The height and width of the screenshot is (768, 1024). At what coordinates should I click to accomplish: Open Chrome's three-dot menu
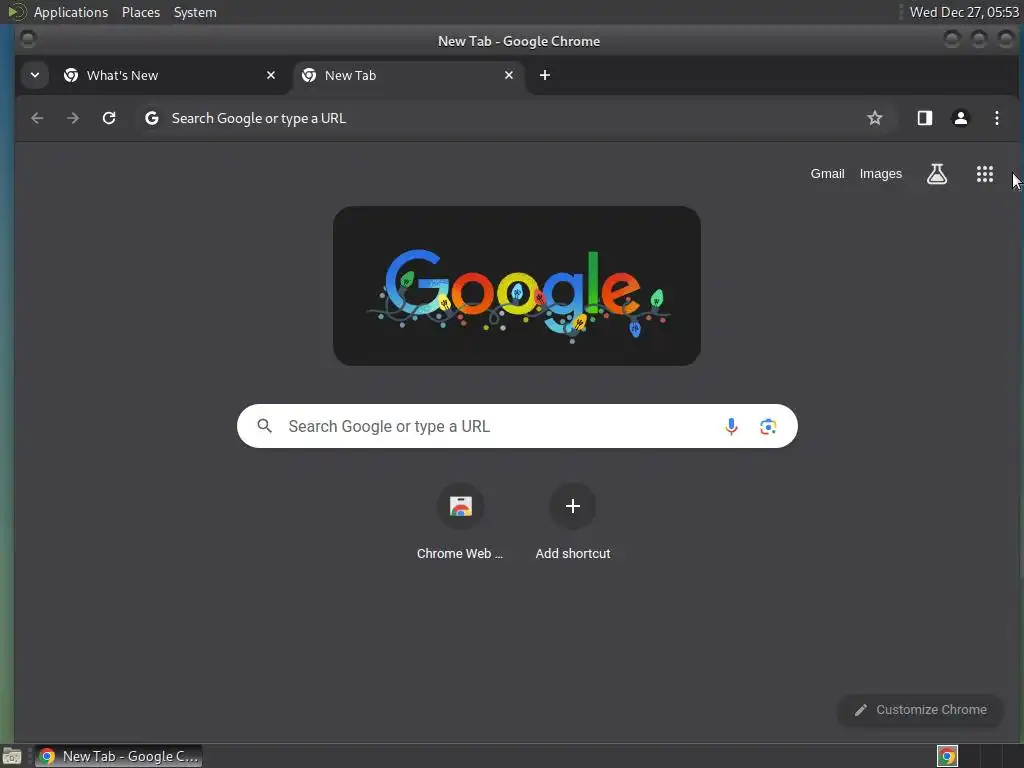(997, 118)
